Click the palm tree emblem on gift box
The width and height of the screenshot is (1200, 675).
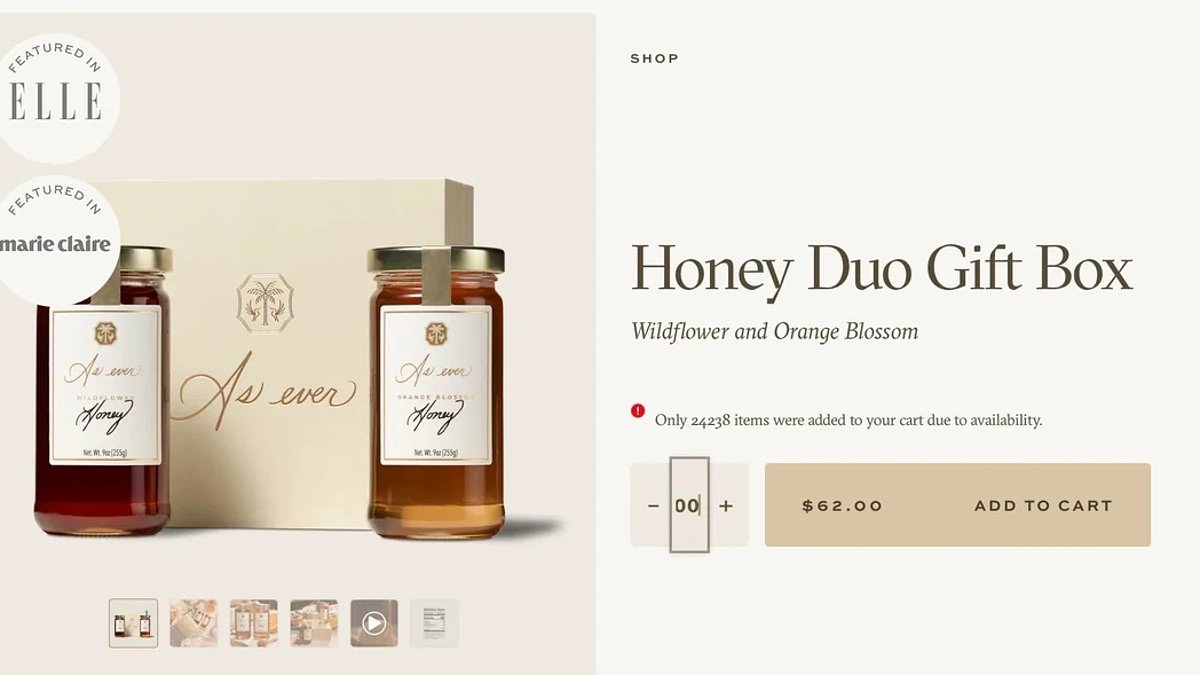pos(265,304)
